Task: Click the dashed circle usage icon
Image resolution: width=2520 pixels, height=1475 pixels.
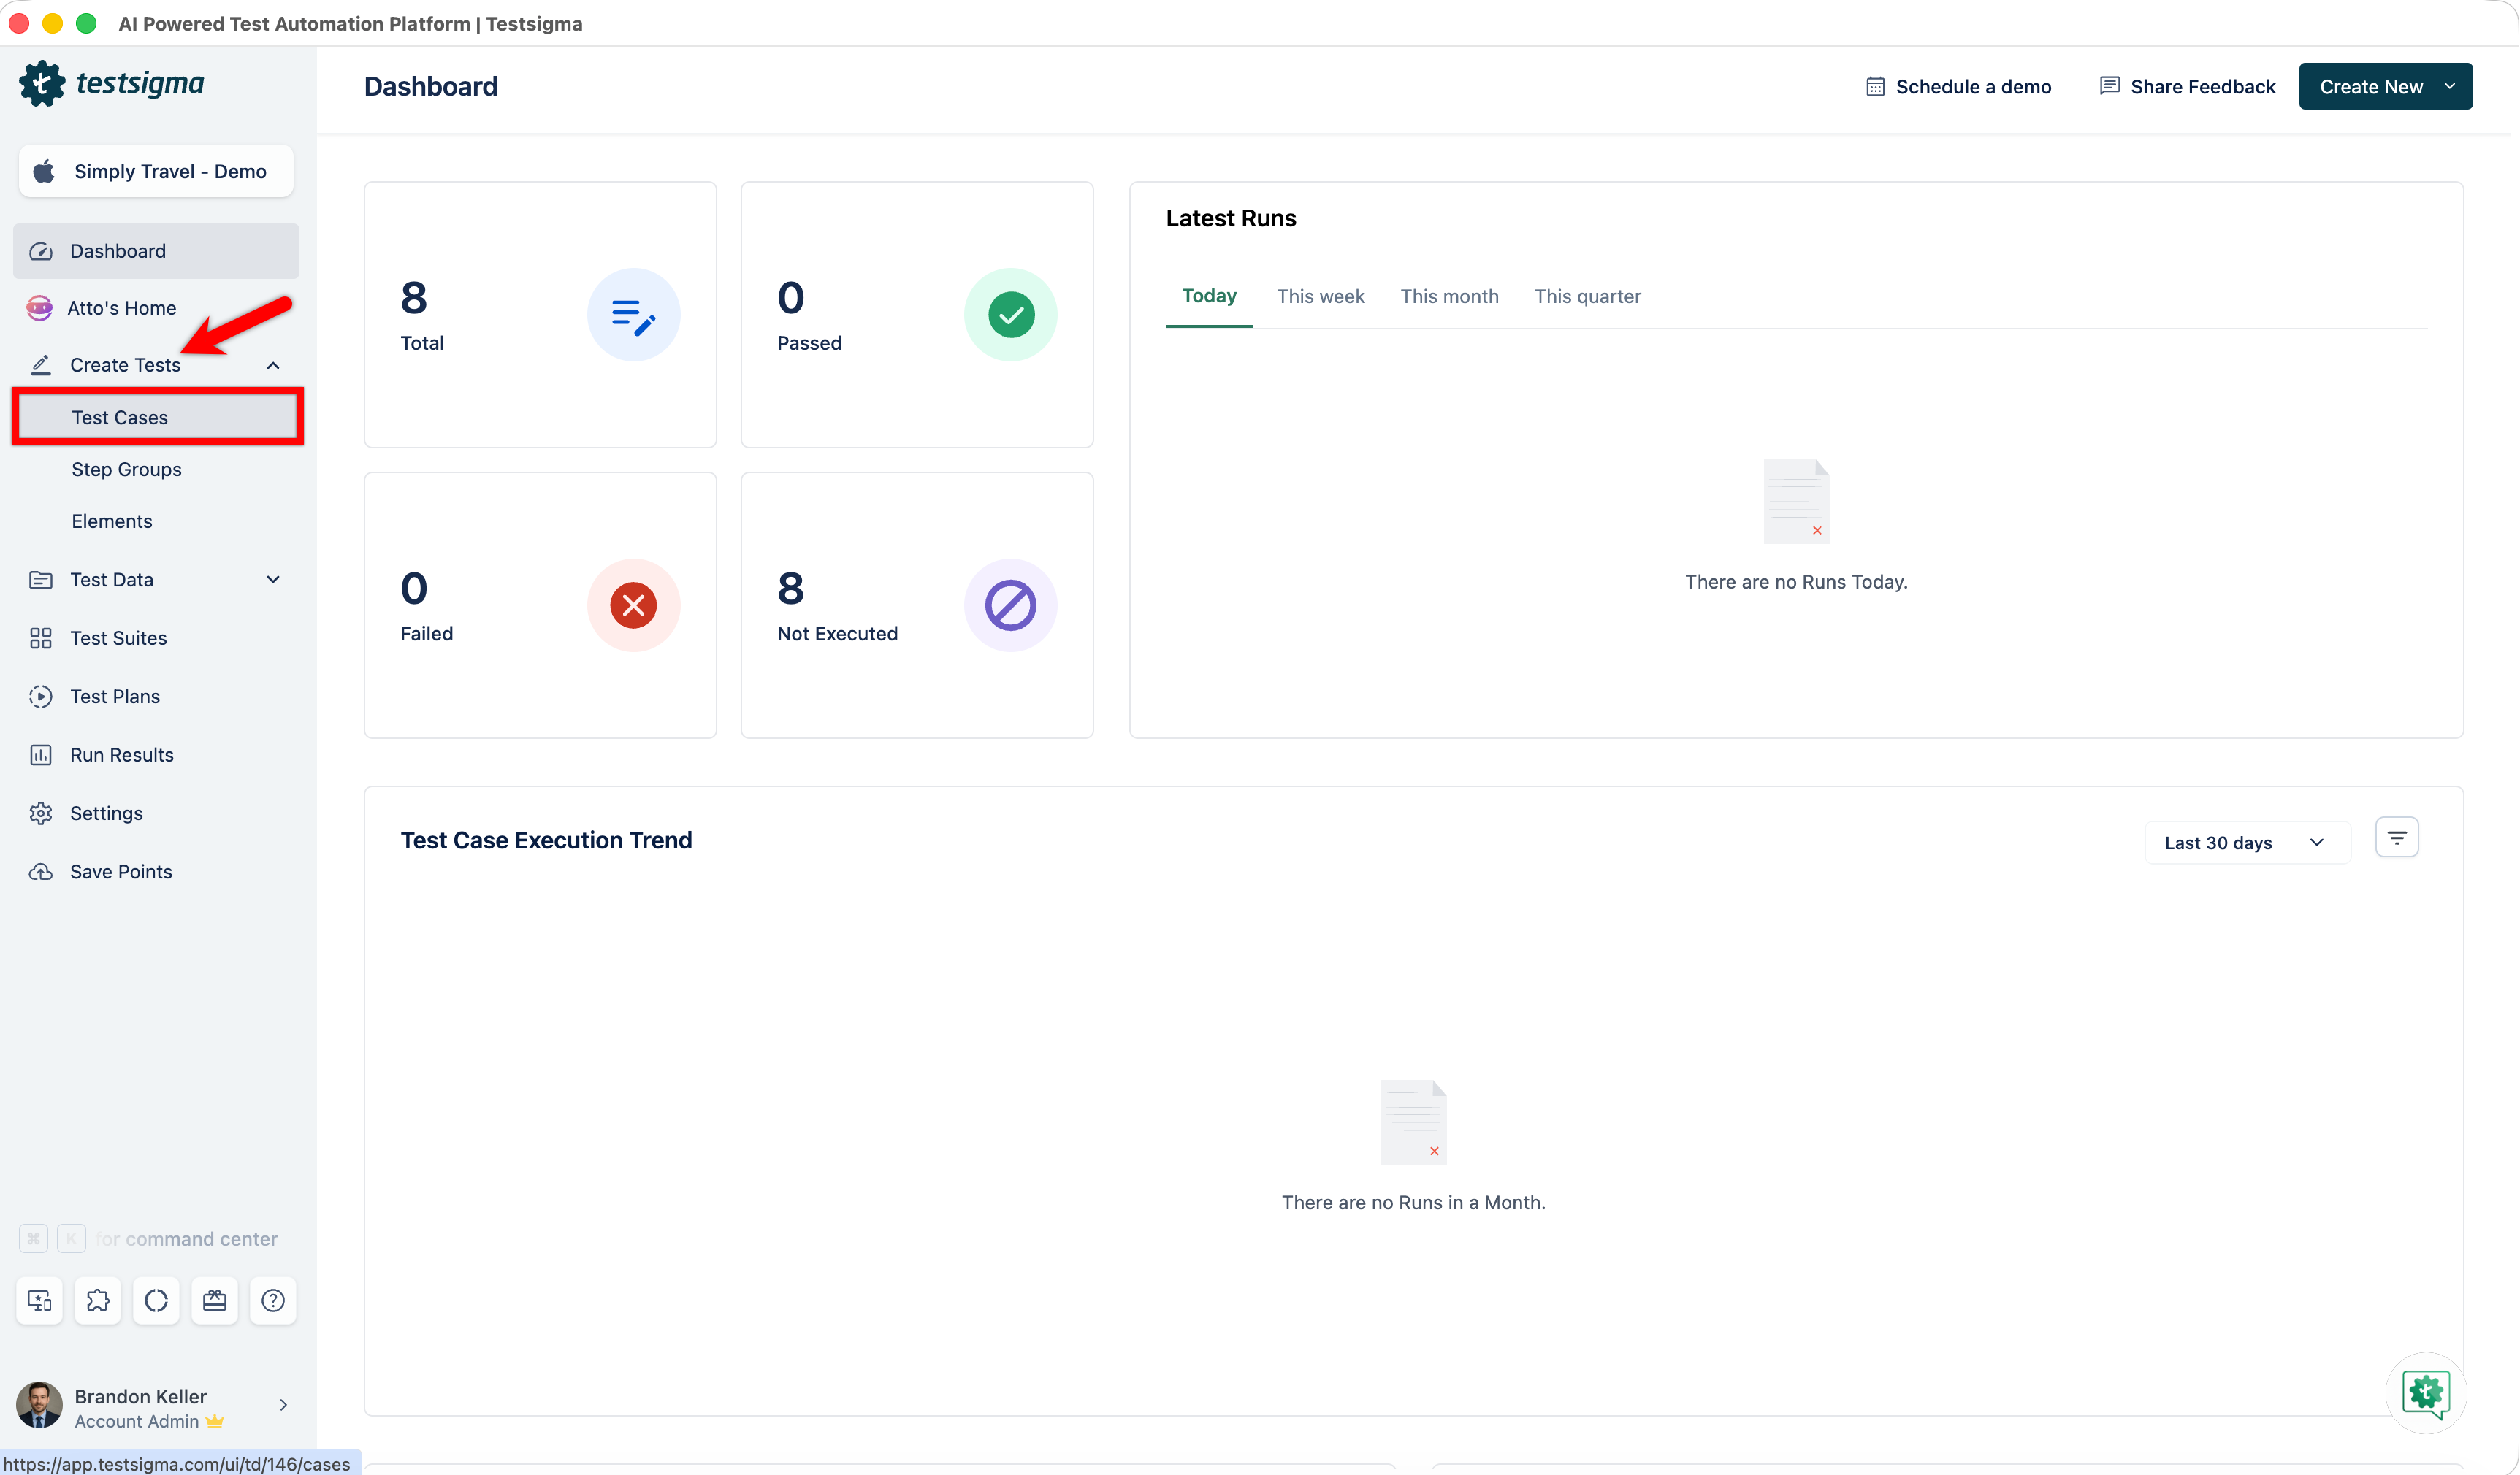Action: click(156, 1300)
